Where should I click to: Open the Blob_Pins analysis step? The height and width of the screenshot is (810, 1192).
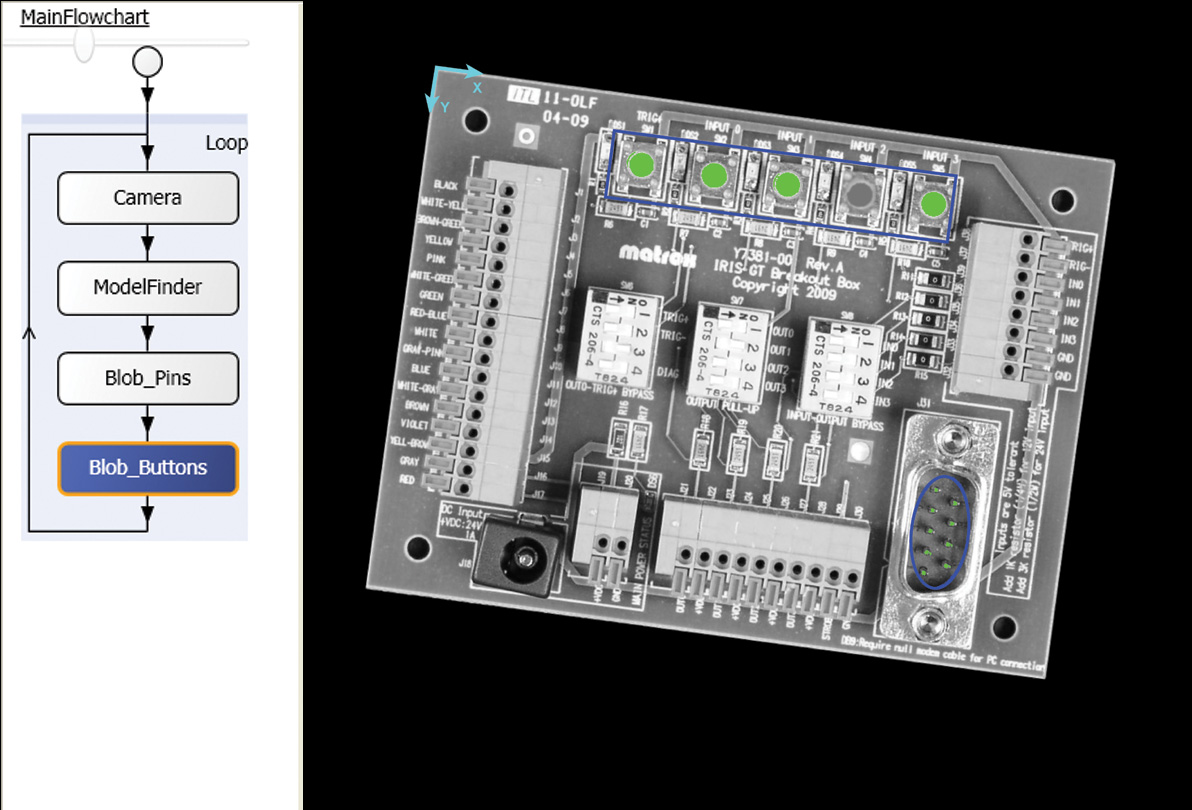point(147,377)
